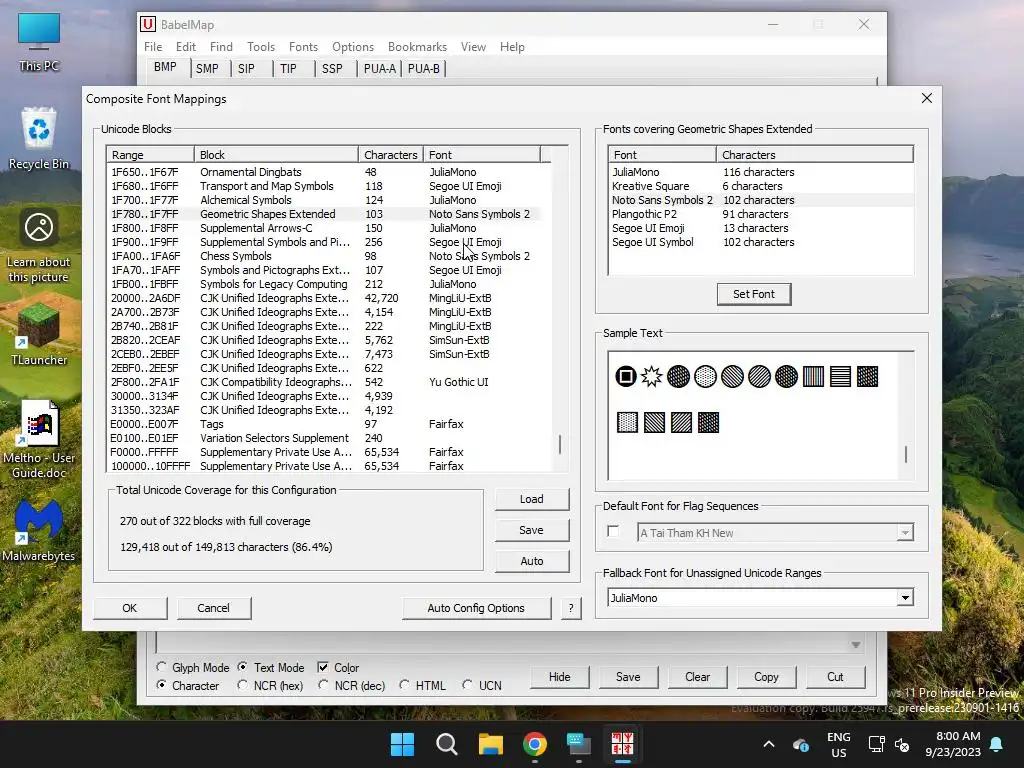Click the Copy button in BabelMap window

pos(766,677)
